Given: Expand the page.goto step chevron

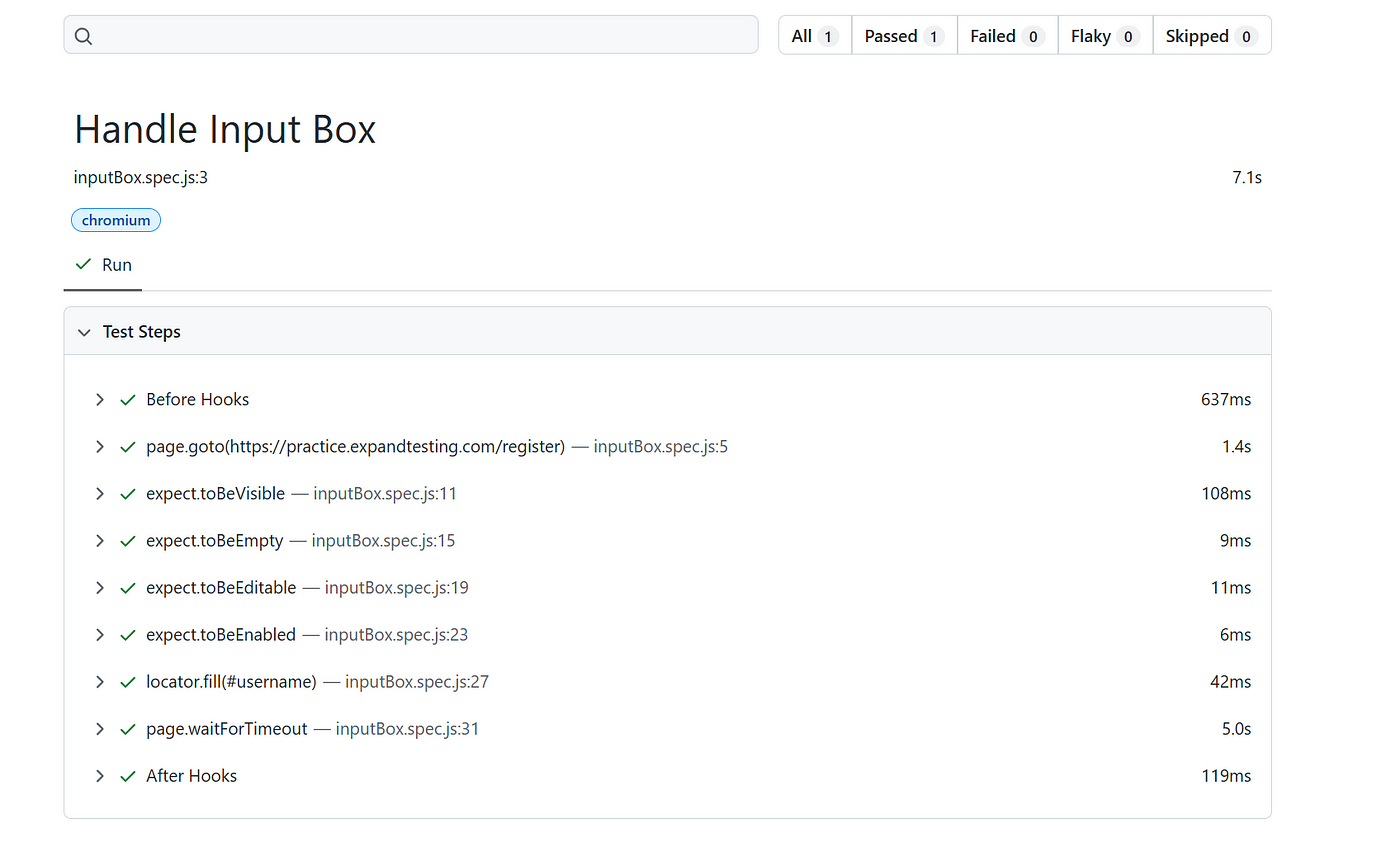Looking at the screenshot, I should [x=99, y=447].
